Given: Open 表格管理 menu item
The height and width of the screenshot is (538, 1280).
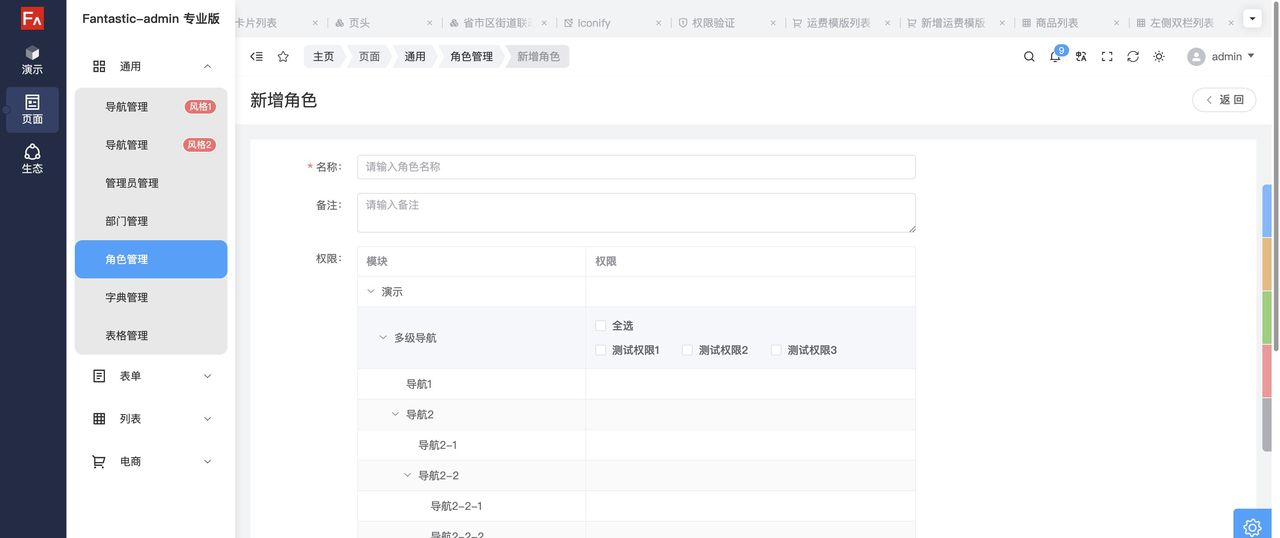Looking at the screenshot, I should [151, 335].
